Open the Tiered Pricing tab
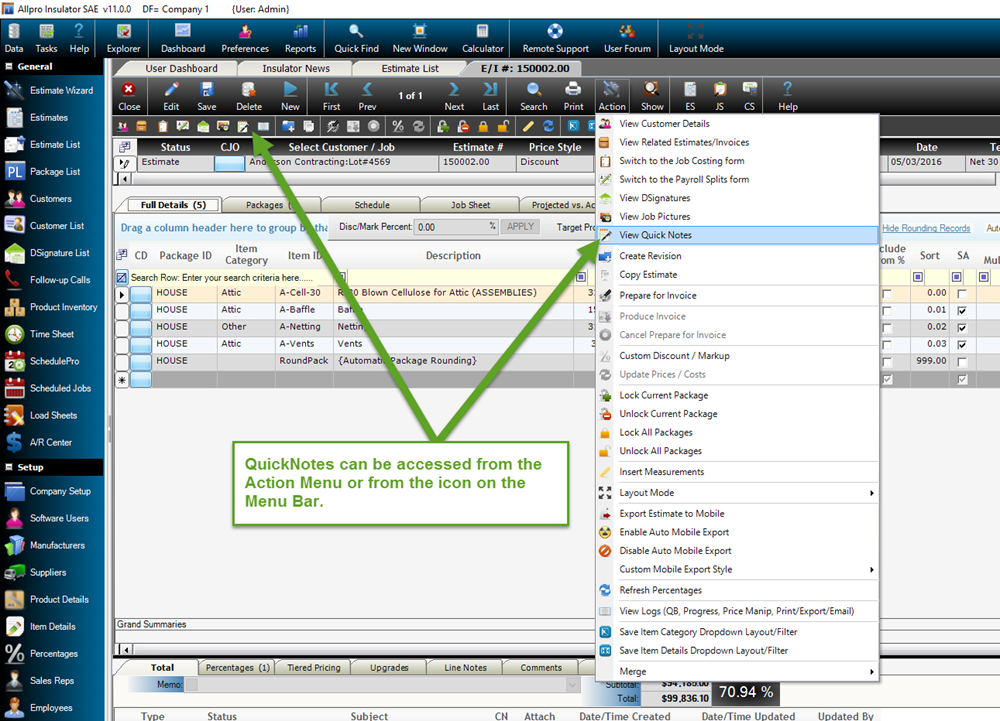 pyautogui.click(x=313, y=667)
